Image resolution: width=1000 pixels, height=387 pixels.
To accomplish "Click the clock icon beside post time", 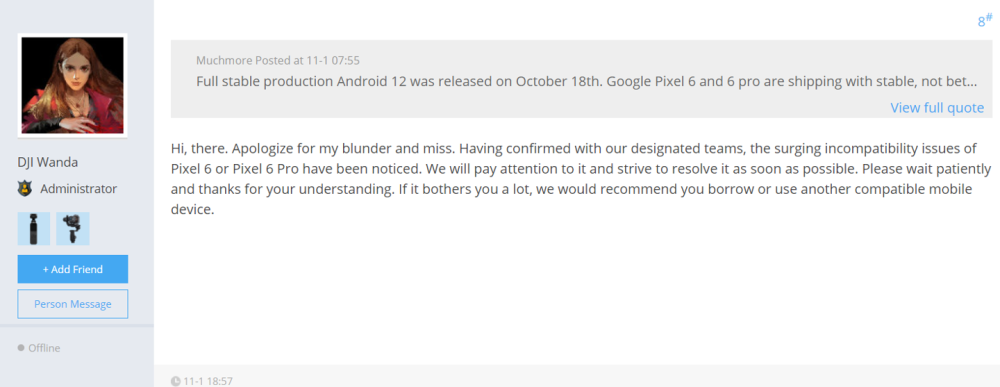I will 175,381.
